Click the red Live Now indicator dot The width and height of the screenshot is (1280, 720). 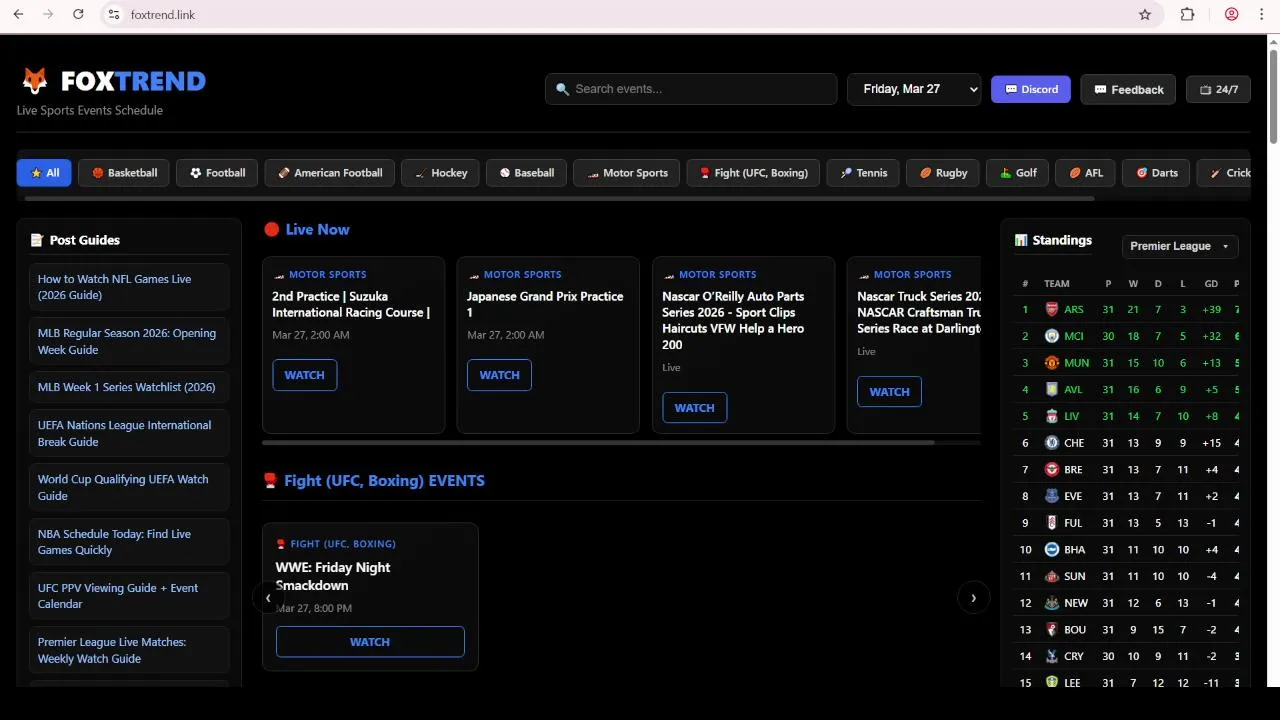(271, 230)
